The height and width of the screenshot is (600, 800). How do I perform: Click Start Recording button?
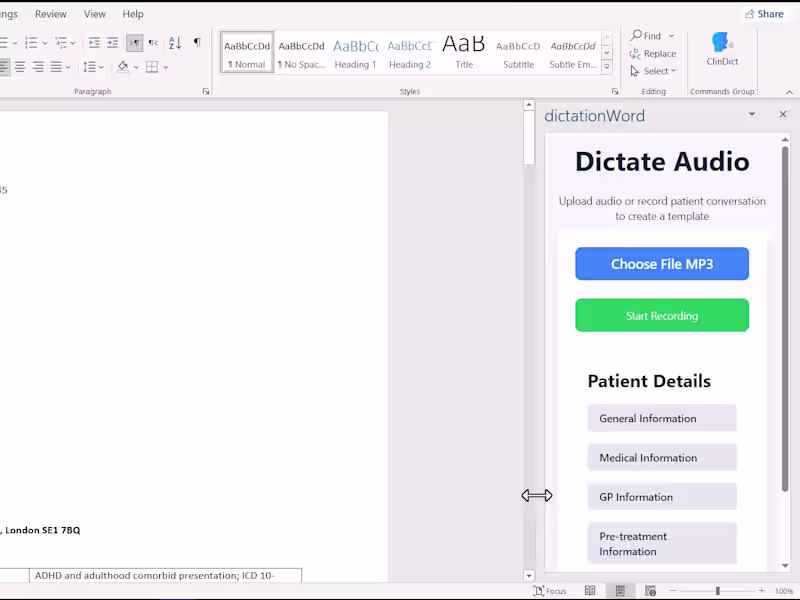(x=662, y=315)
